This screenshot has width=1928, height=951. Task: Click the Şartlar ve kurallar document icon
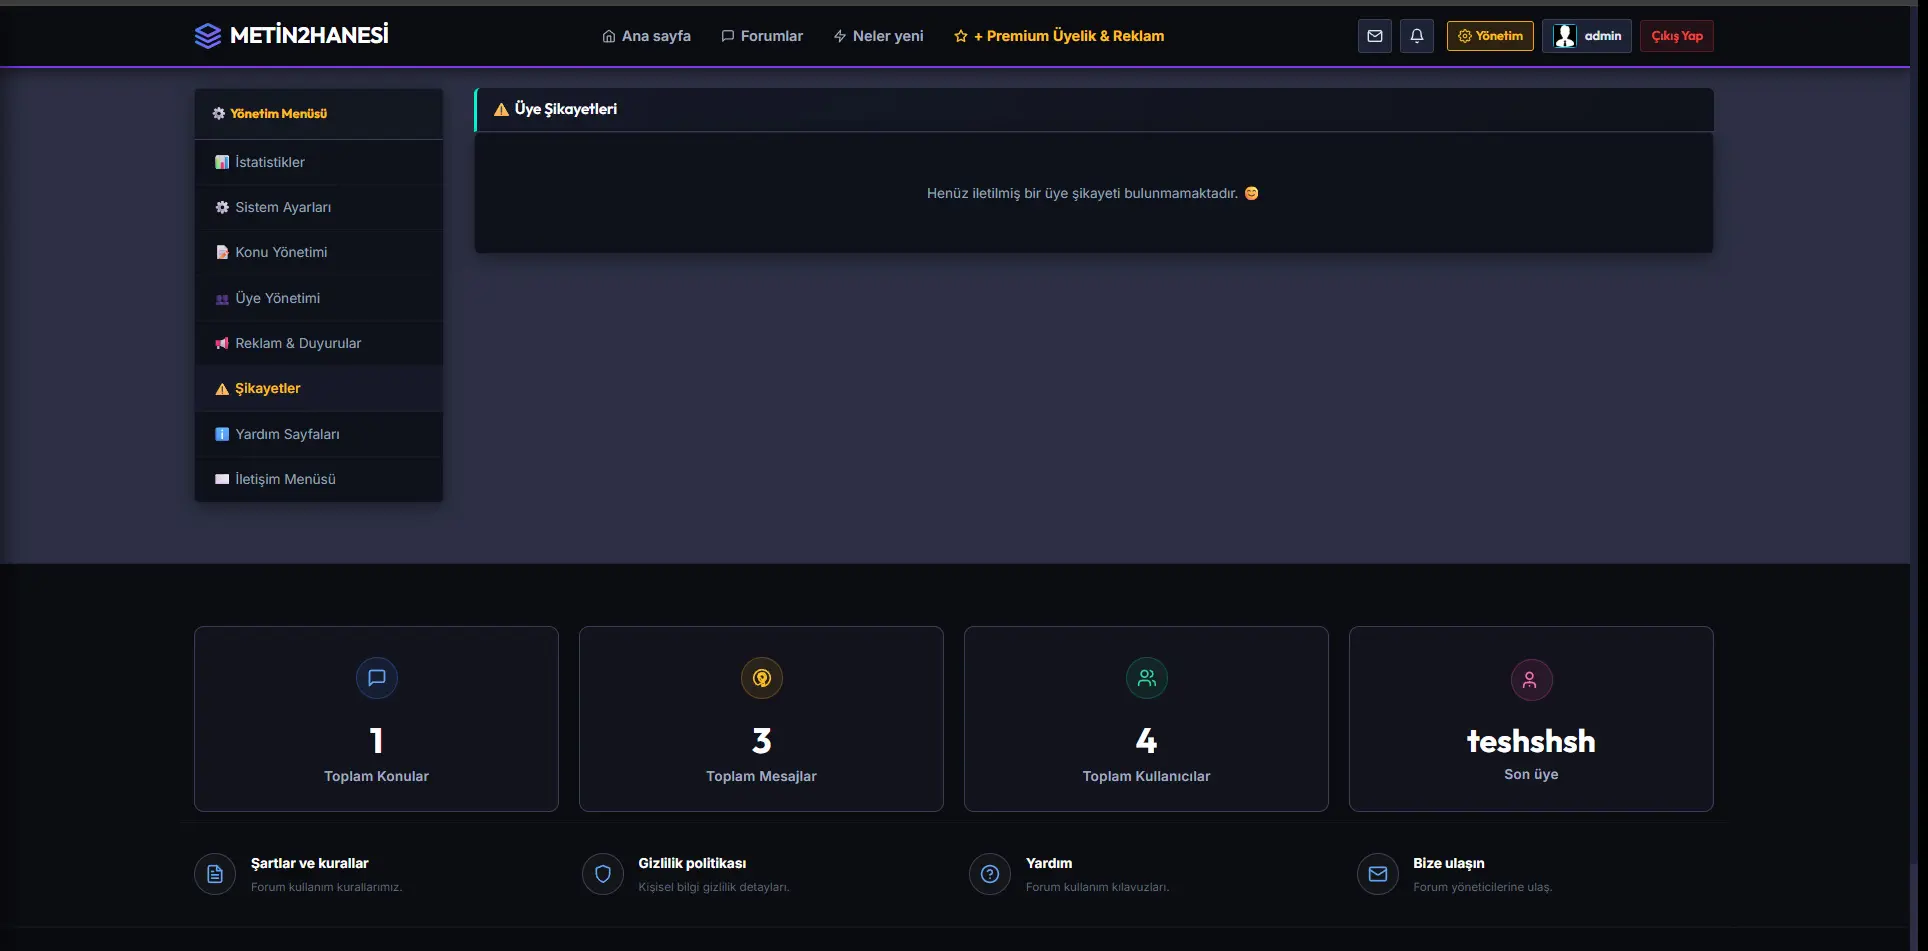tap(215, 874)
